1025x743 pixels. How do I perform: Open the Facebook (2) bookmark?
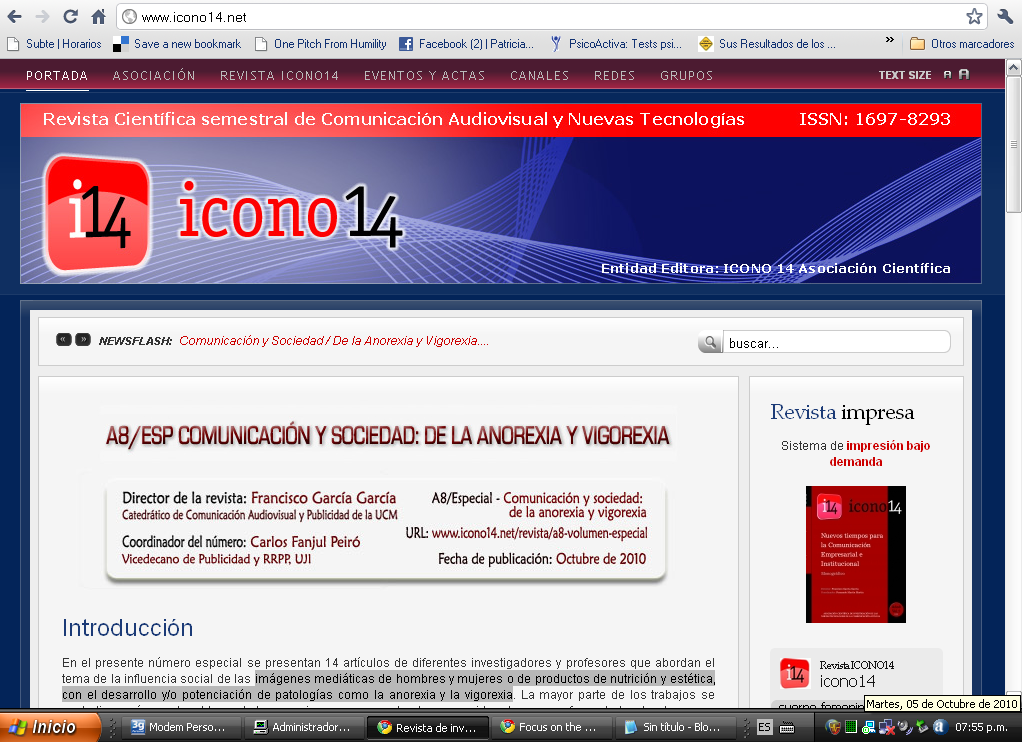(x=466, y=44)
